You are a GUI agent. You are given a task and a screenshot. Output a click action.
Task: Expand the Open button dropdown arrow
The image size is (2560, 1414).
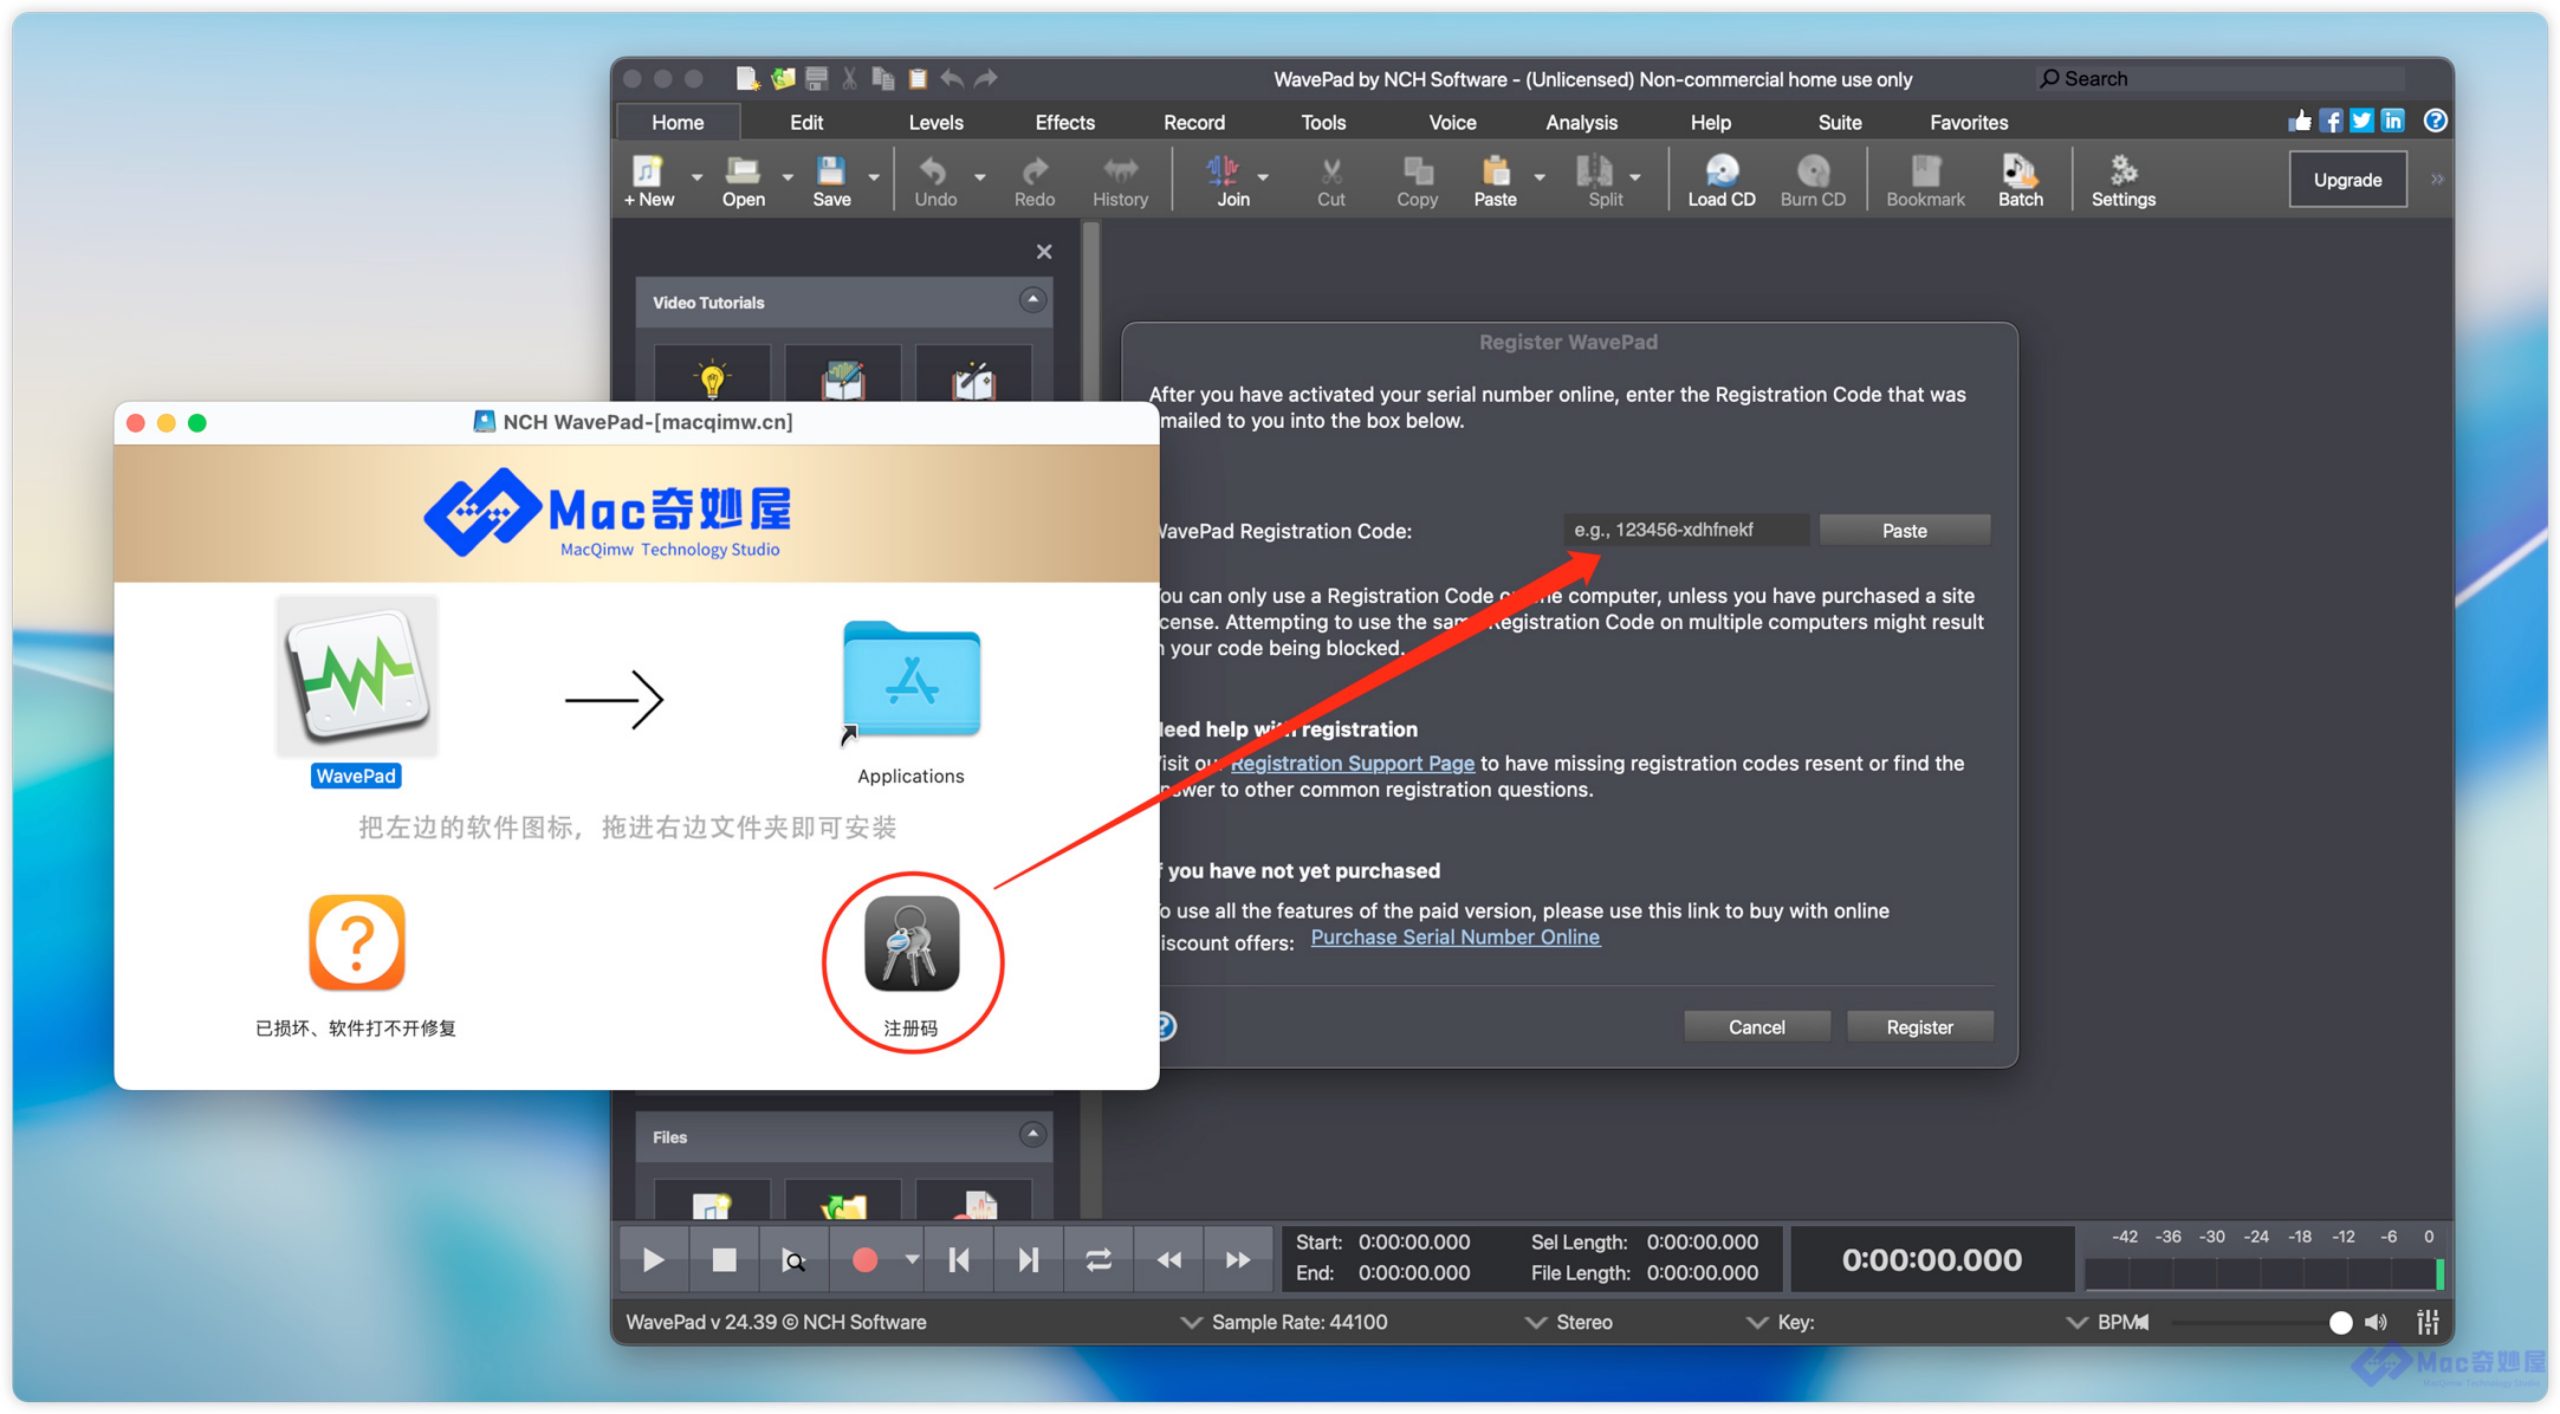coord(788,177)
